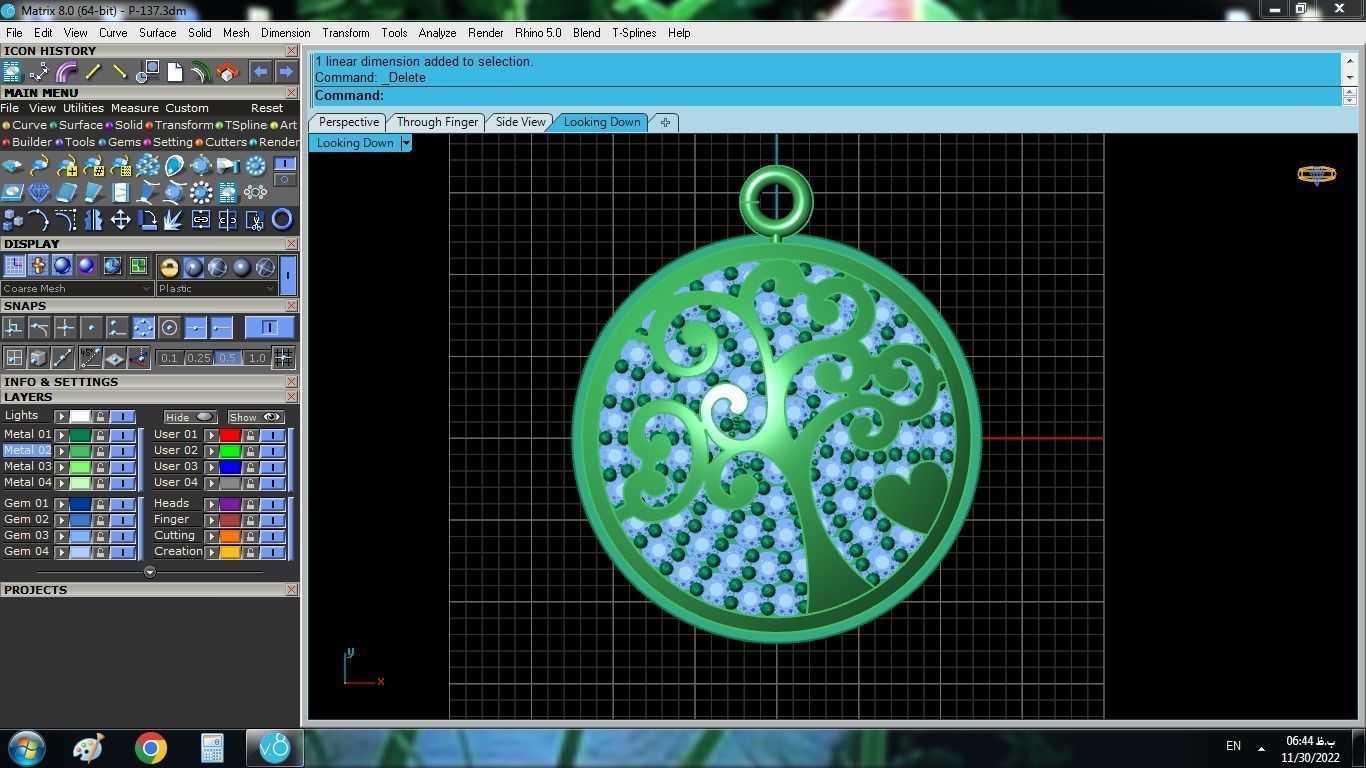Click the grid axes display icon
This screenshot has width=1366, height=768.
tap(14, 266)
